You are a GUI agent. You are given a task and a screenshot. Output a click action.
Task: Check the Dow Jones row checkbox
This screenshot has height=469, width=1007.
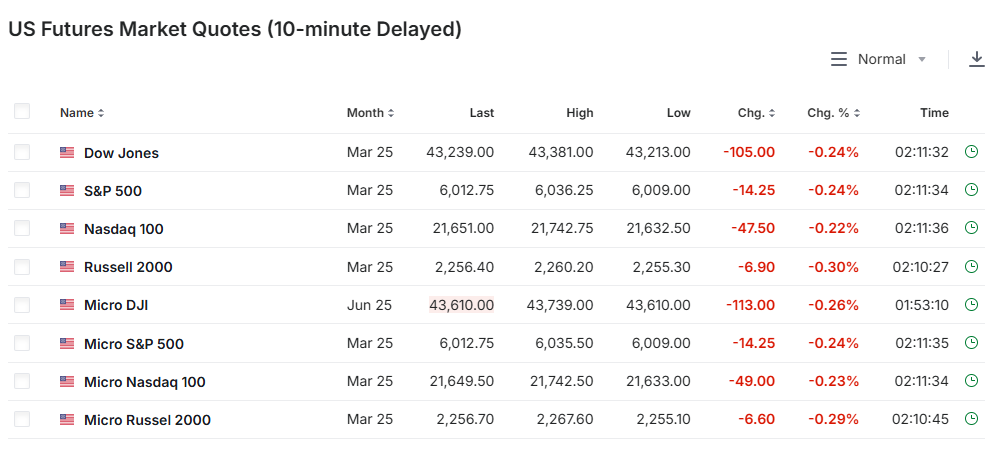point(22,152)
